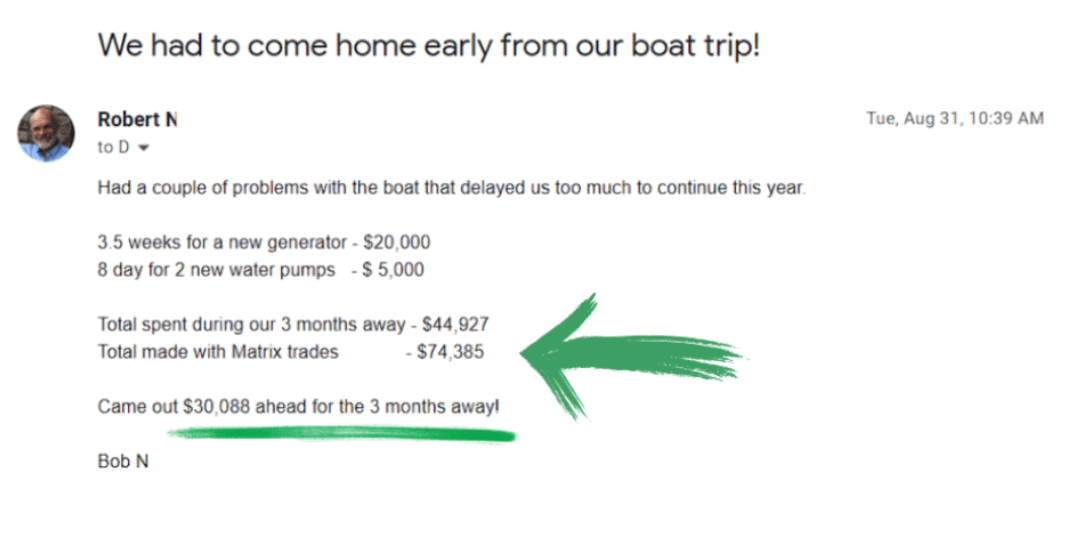
Task: Click the line starting "Had a couple of problems"
Action: [451, 187]
